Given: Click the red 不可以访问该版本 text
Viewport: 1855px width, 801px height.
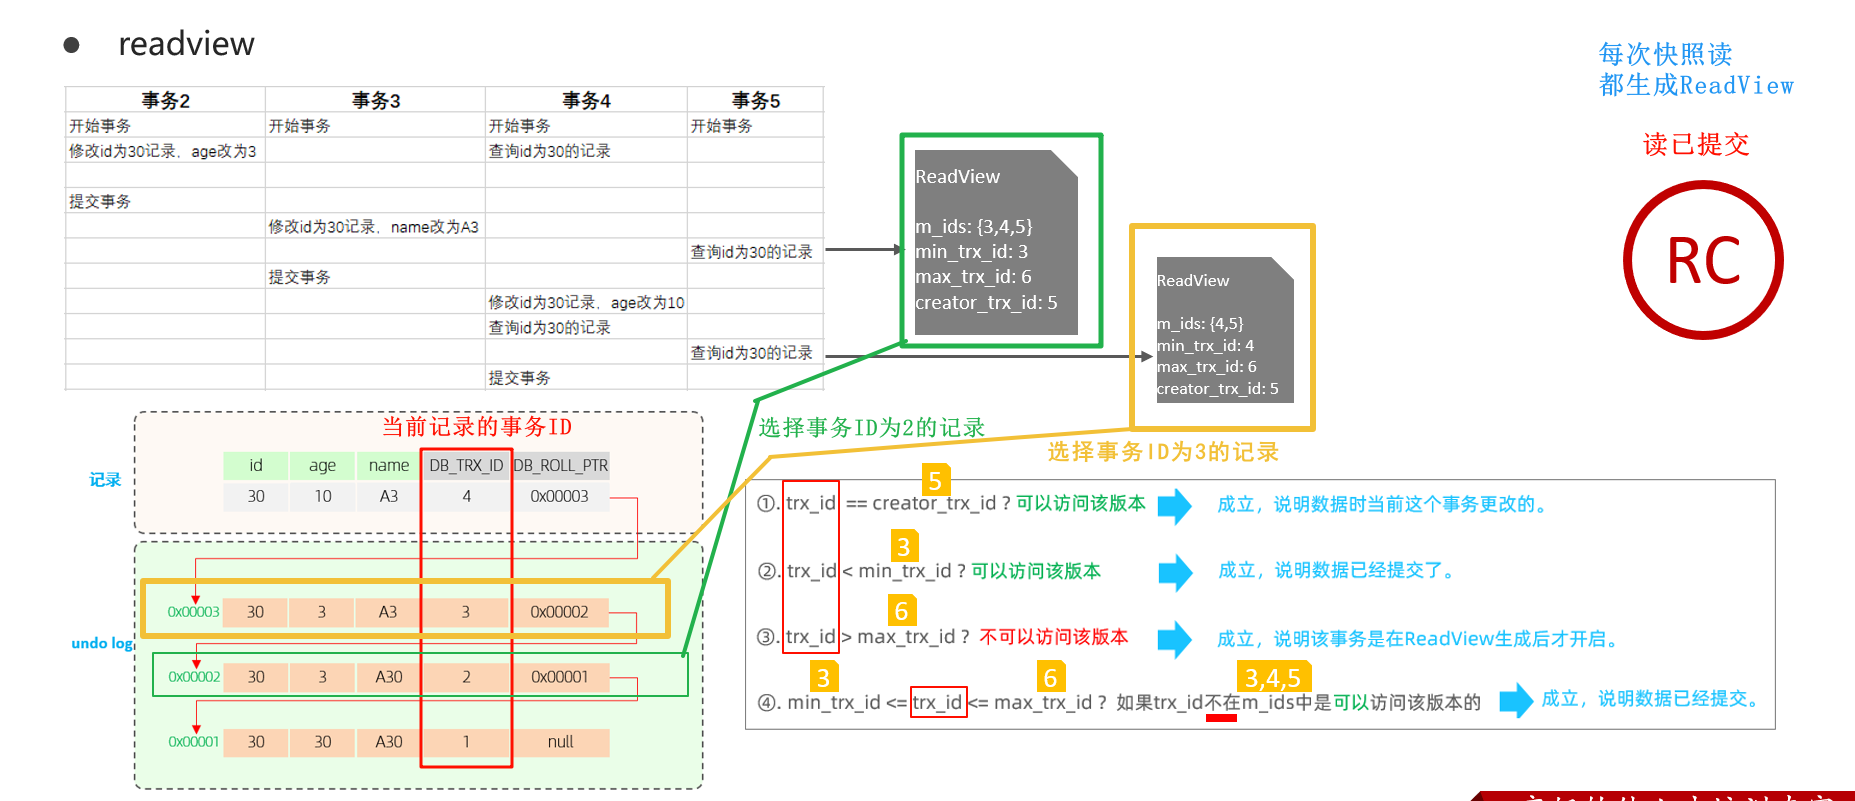Looking at the screenshot, I should click(x=1054, y=637).
